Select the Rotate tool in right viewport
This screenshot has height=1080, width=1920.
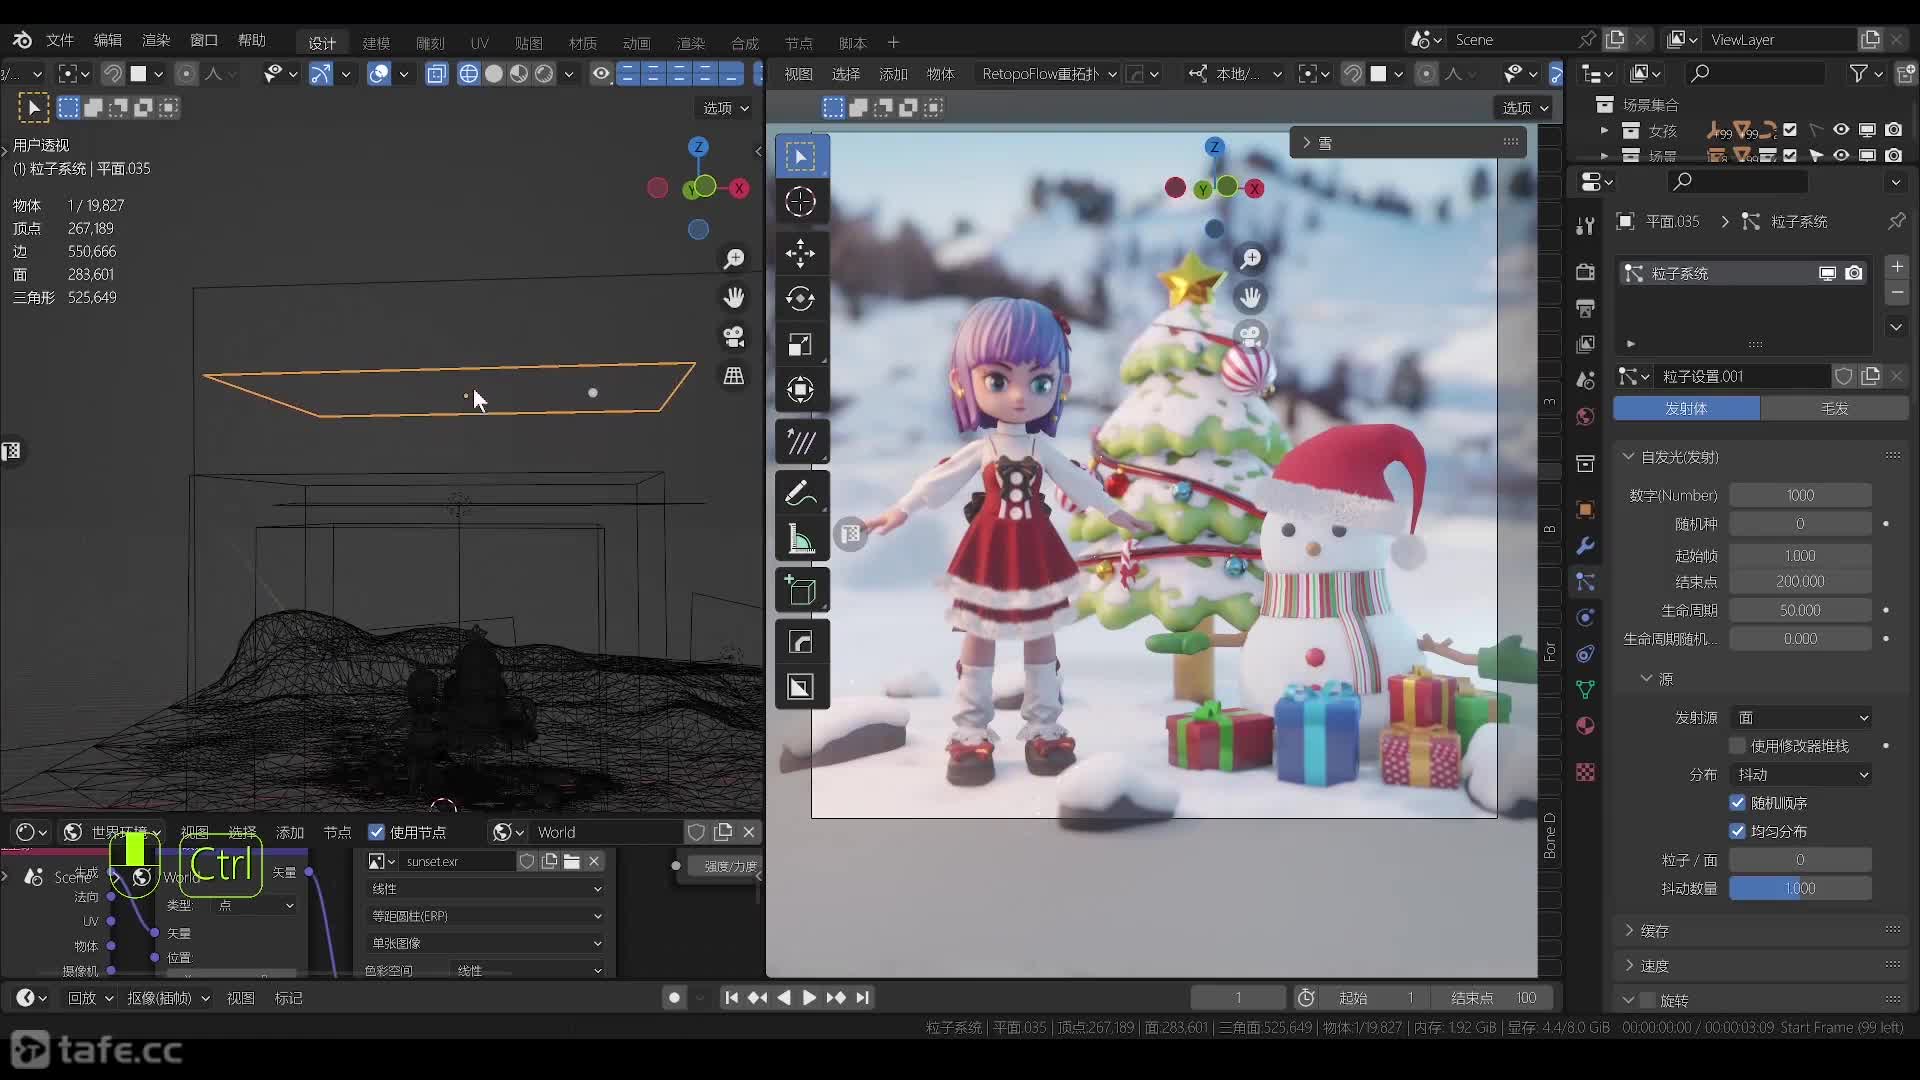pyautogui.click(x=800, y=298)
